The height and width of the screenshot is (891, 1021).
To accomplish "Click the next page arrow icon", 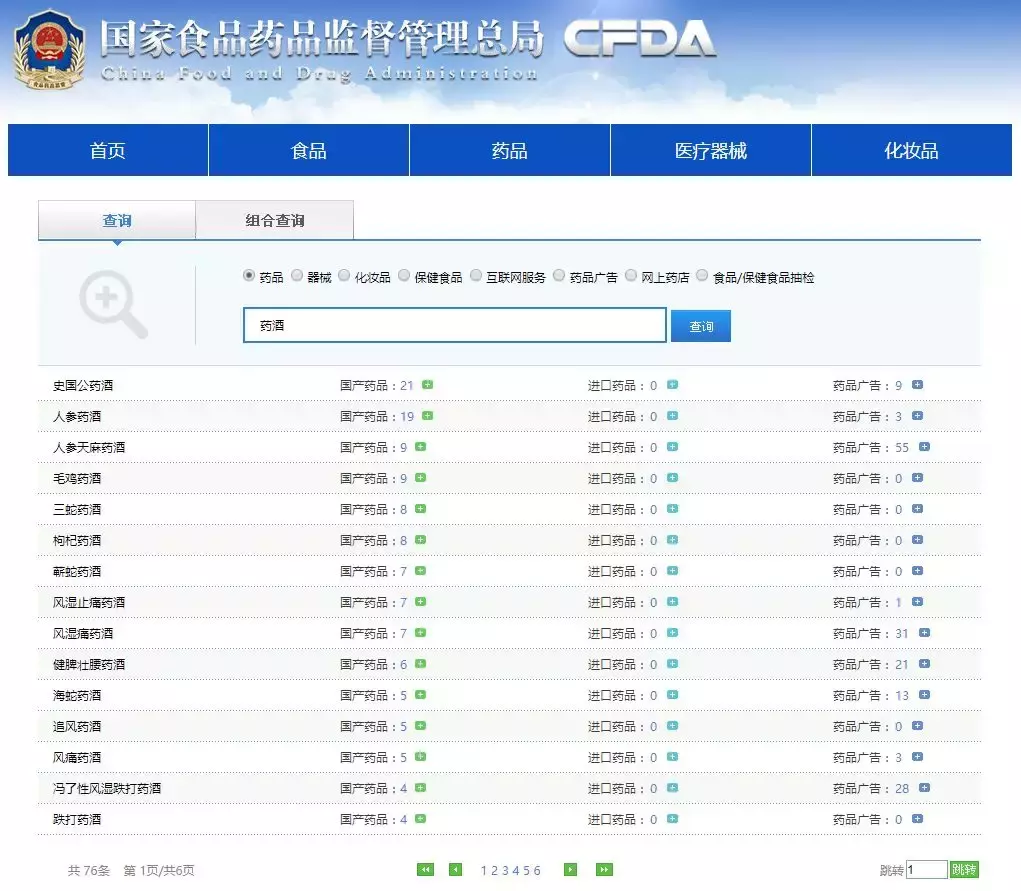I will 570,870.
